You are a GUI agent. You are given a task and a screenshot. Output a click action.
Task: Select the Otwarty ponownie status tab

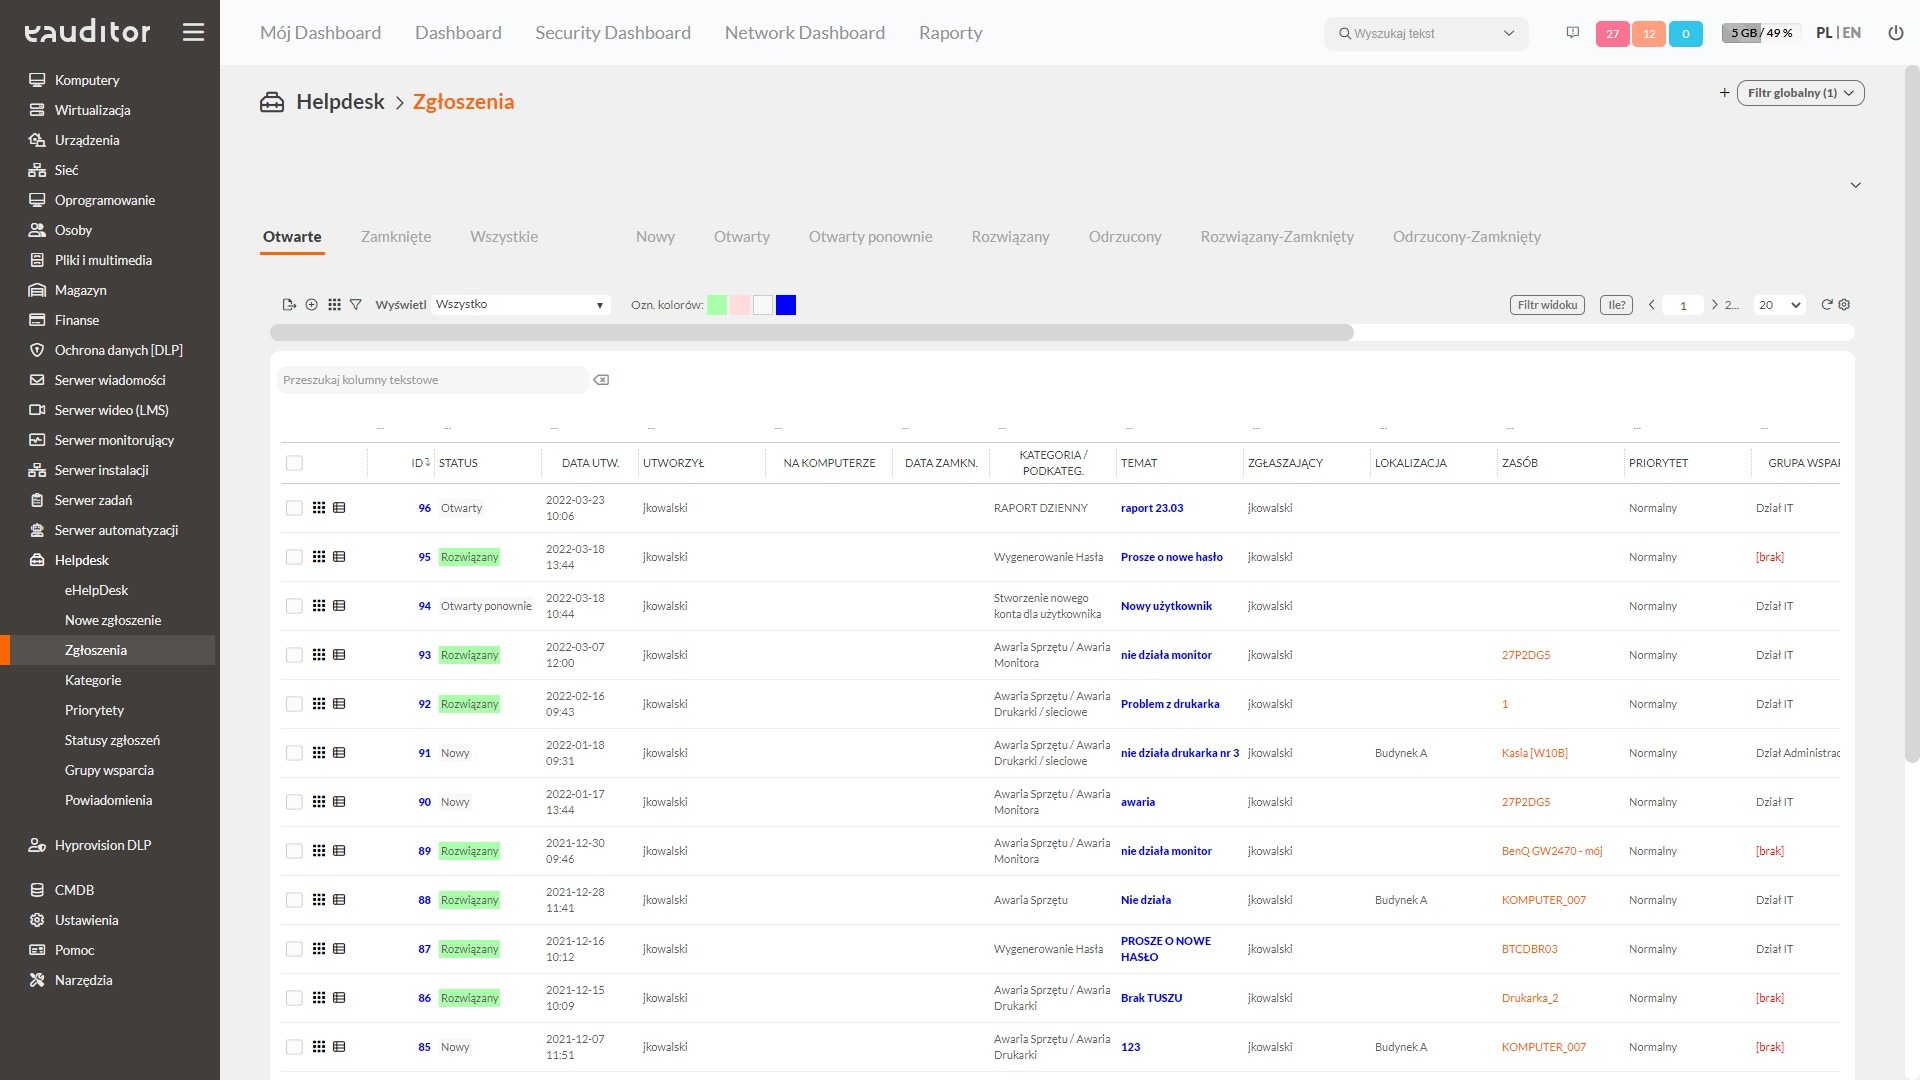870,237
